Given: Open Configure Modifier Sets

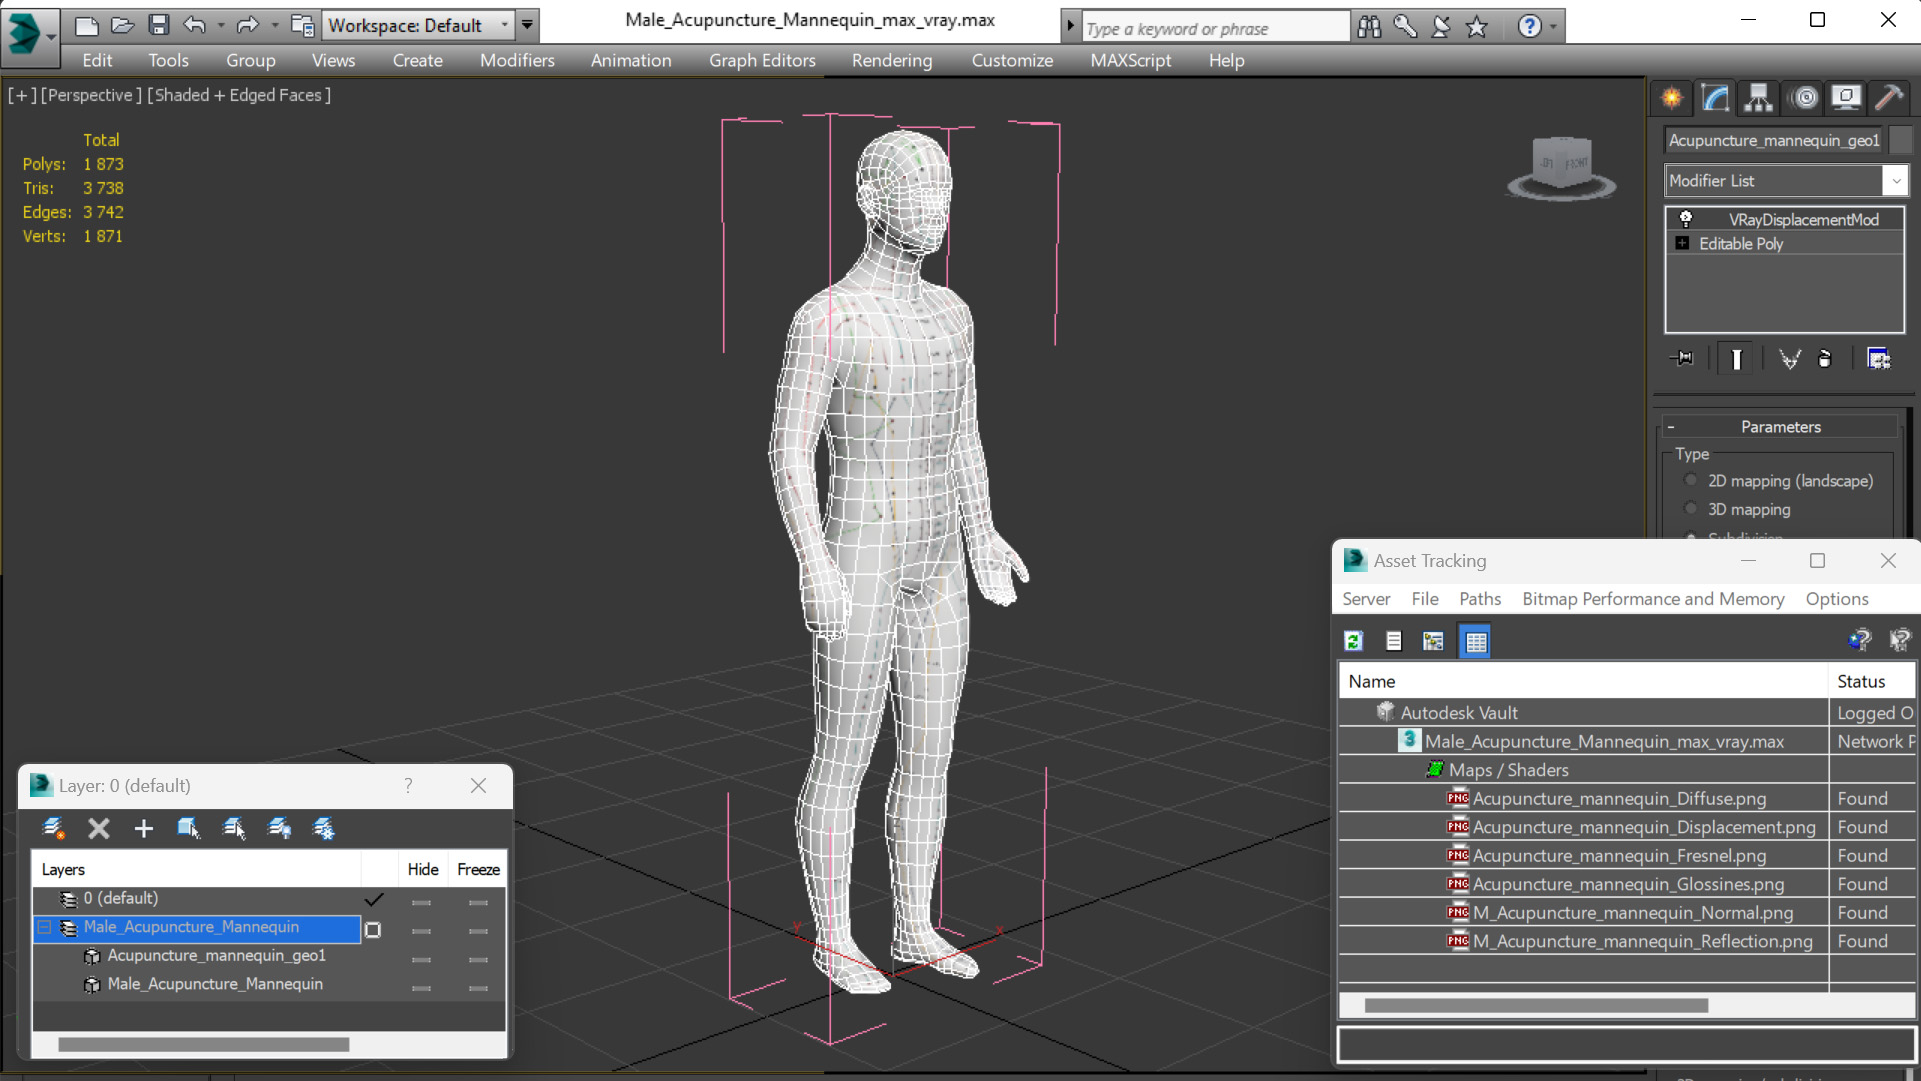Looking at the screenshot, I should tap(1878, 359).
